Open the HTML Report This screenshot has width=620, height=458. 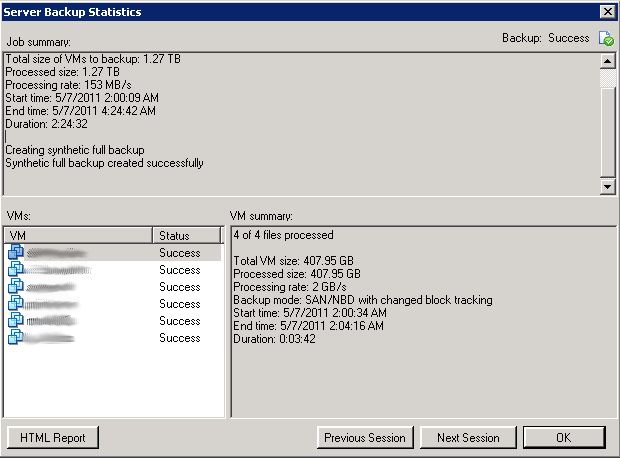(x=53, y=438)
